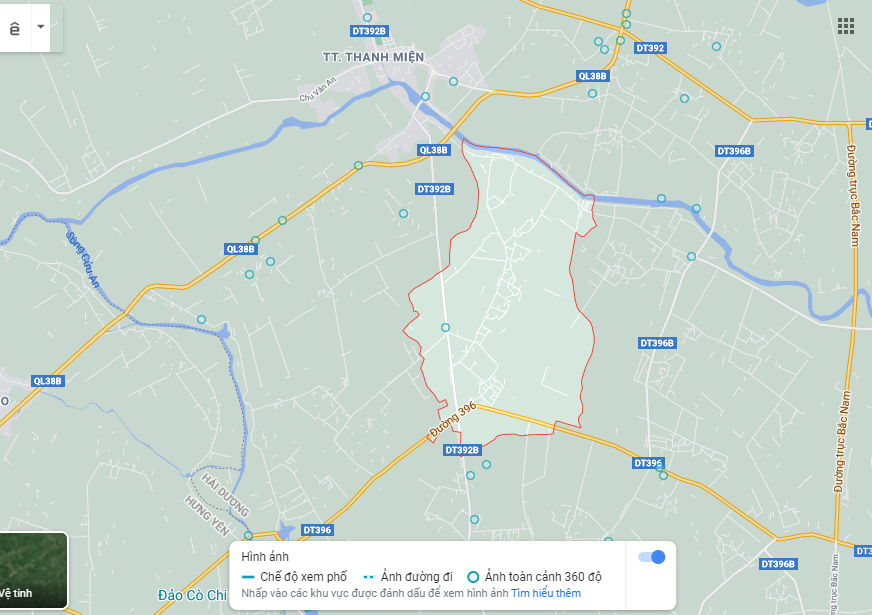Select the Chế độ xem phố legend item

point(295,577)
